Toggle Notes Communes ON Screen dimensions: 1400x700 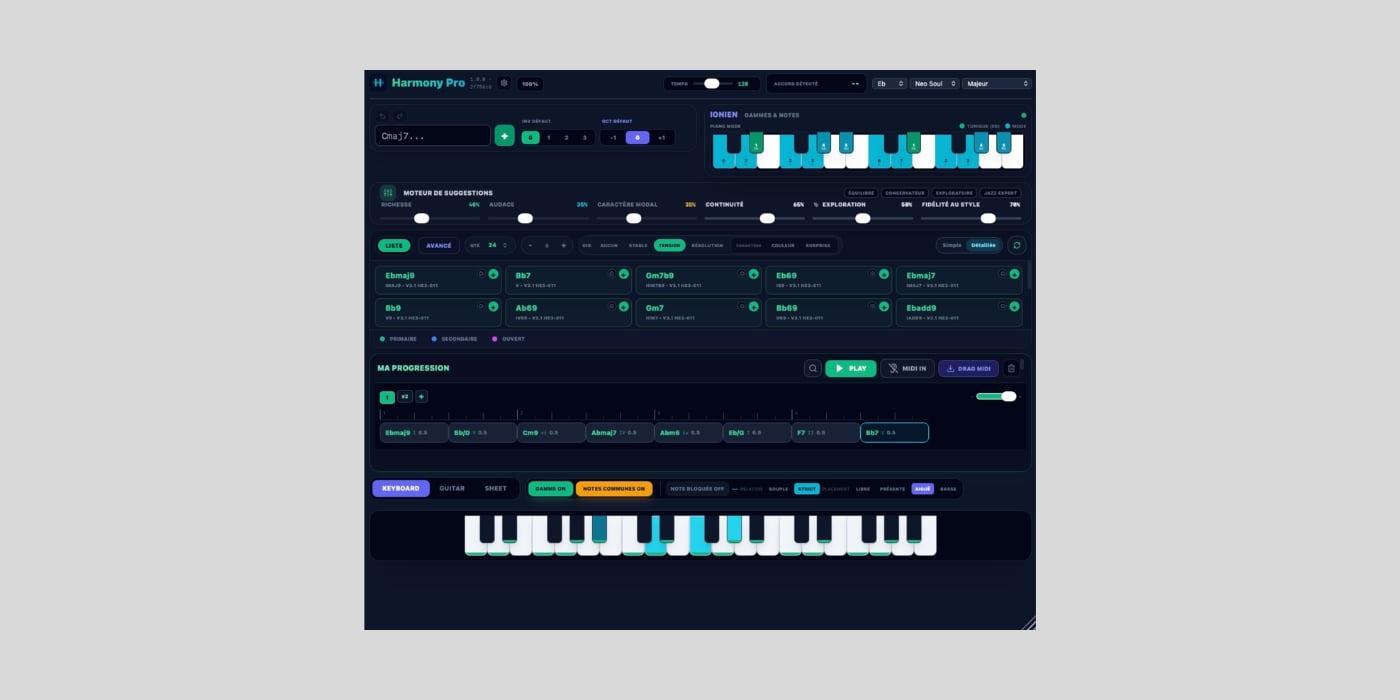tap(614, 489)
